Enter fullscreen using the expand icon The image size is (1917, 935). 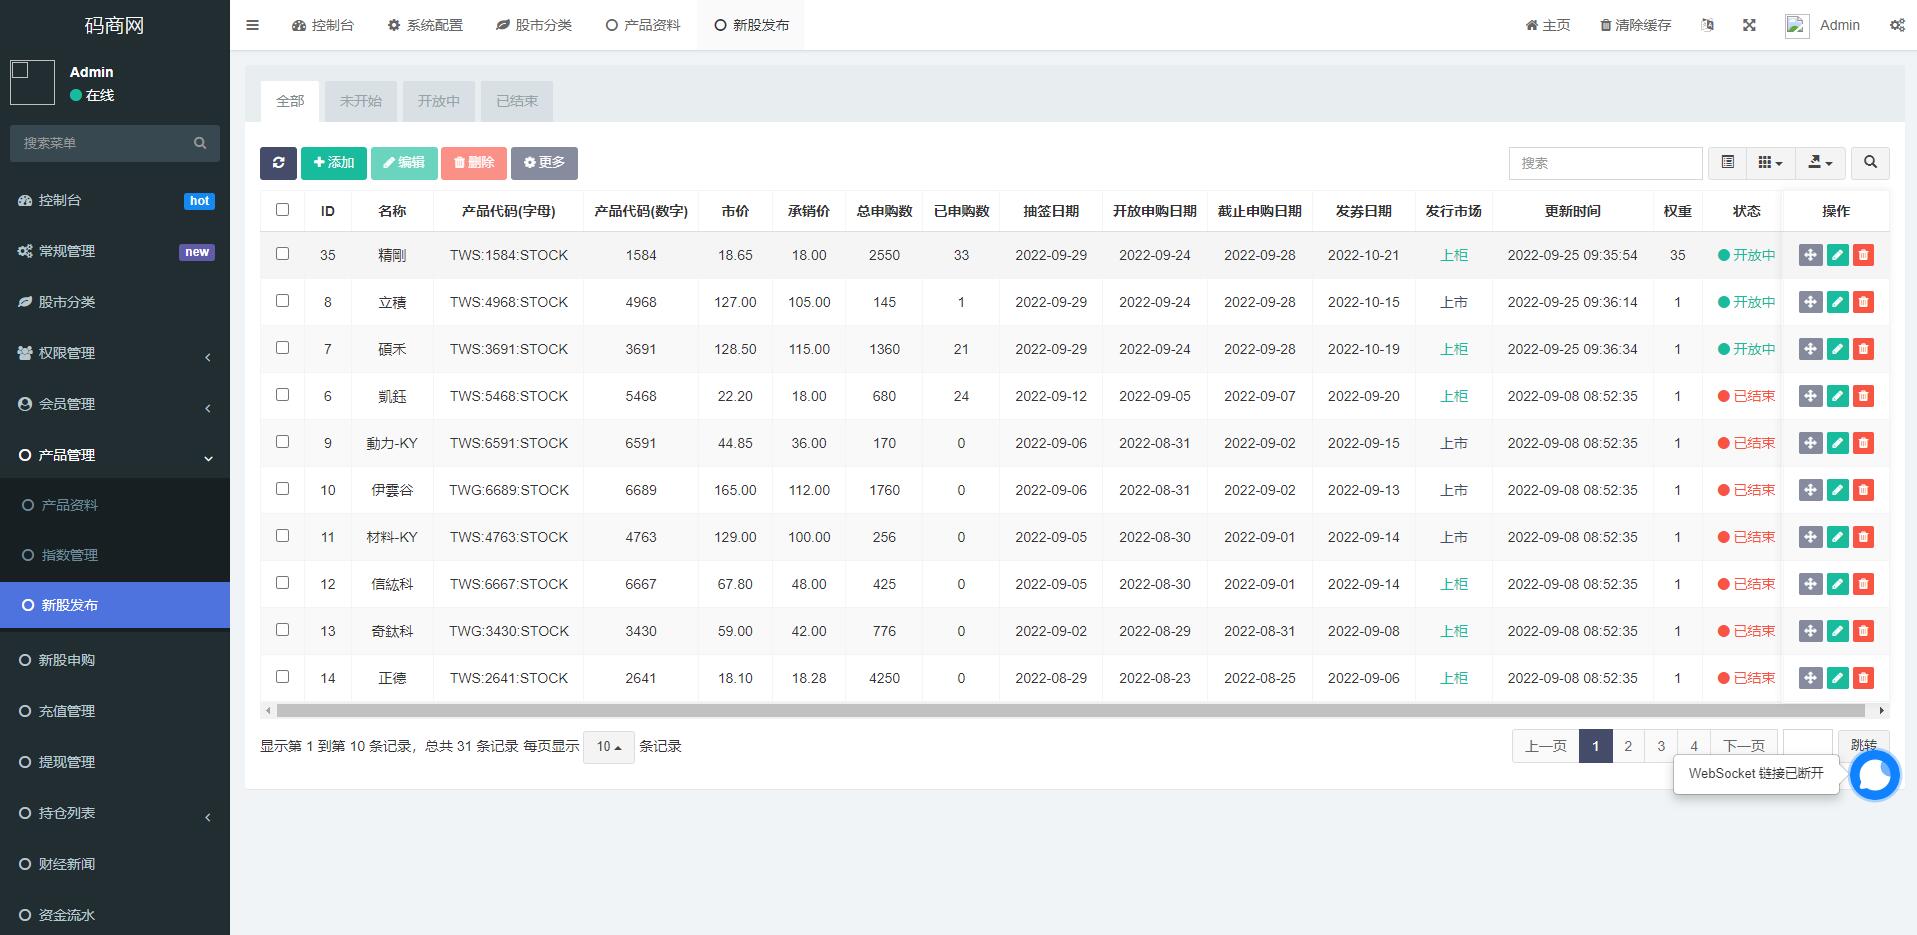(1749, 25)
